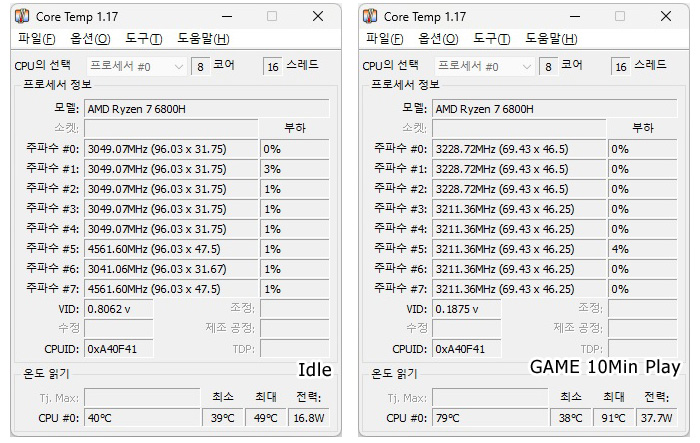Screen dimensions: 700x443
Task: Select core #5 frequency 4561.60MHz in Idle window
Action: click(171, 249)
